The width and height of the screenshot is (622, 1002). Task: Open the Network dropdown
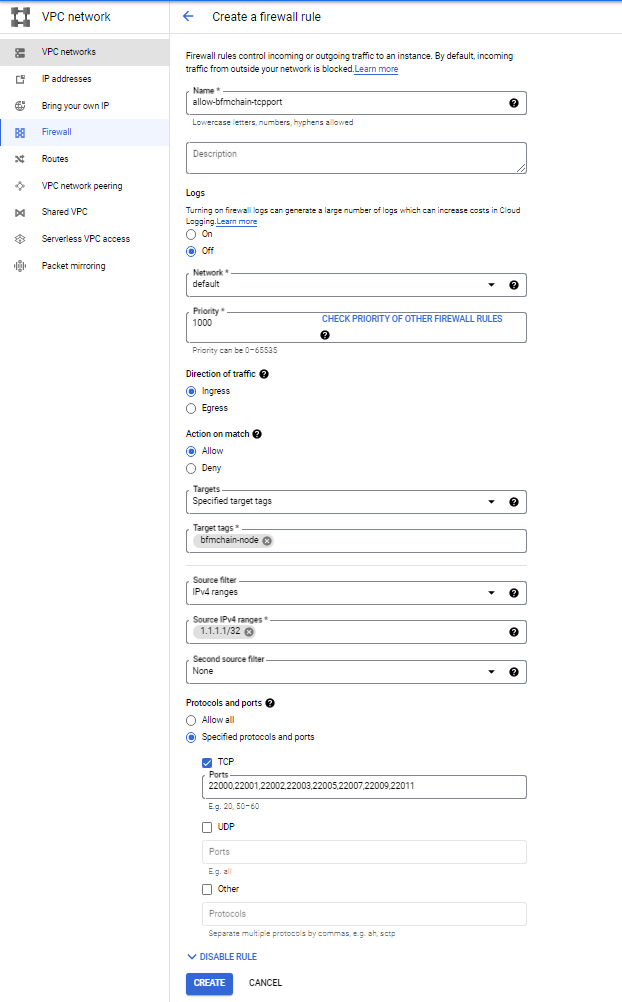click(491, 284)
